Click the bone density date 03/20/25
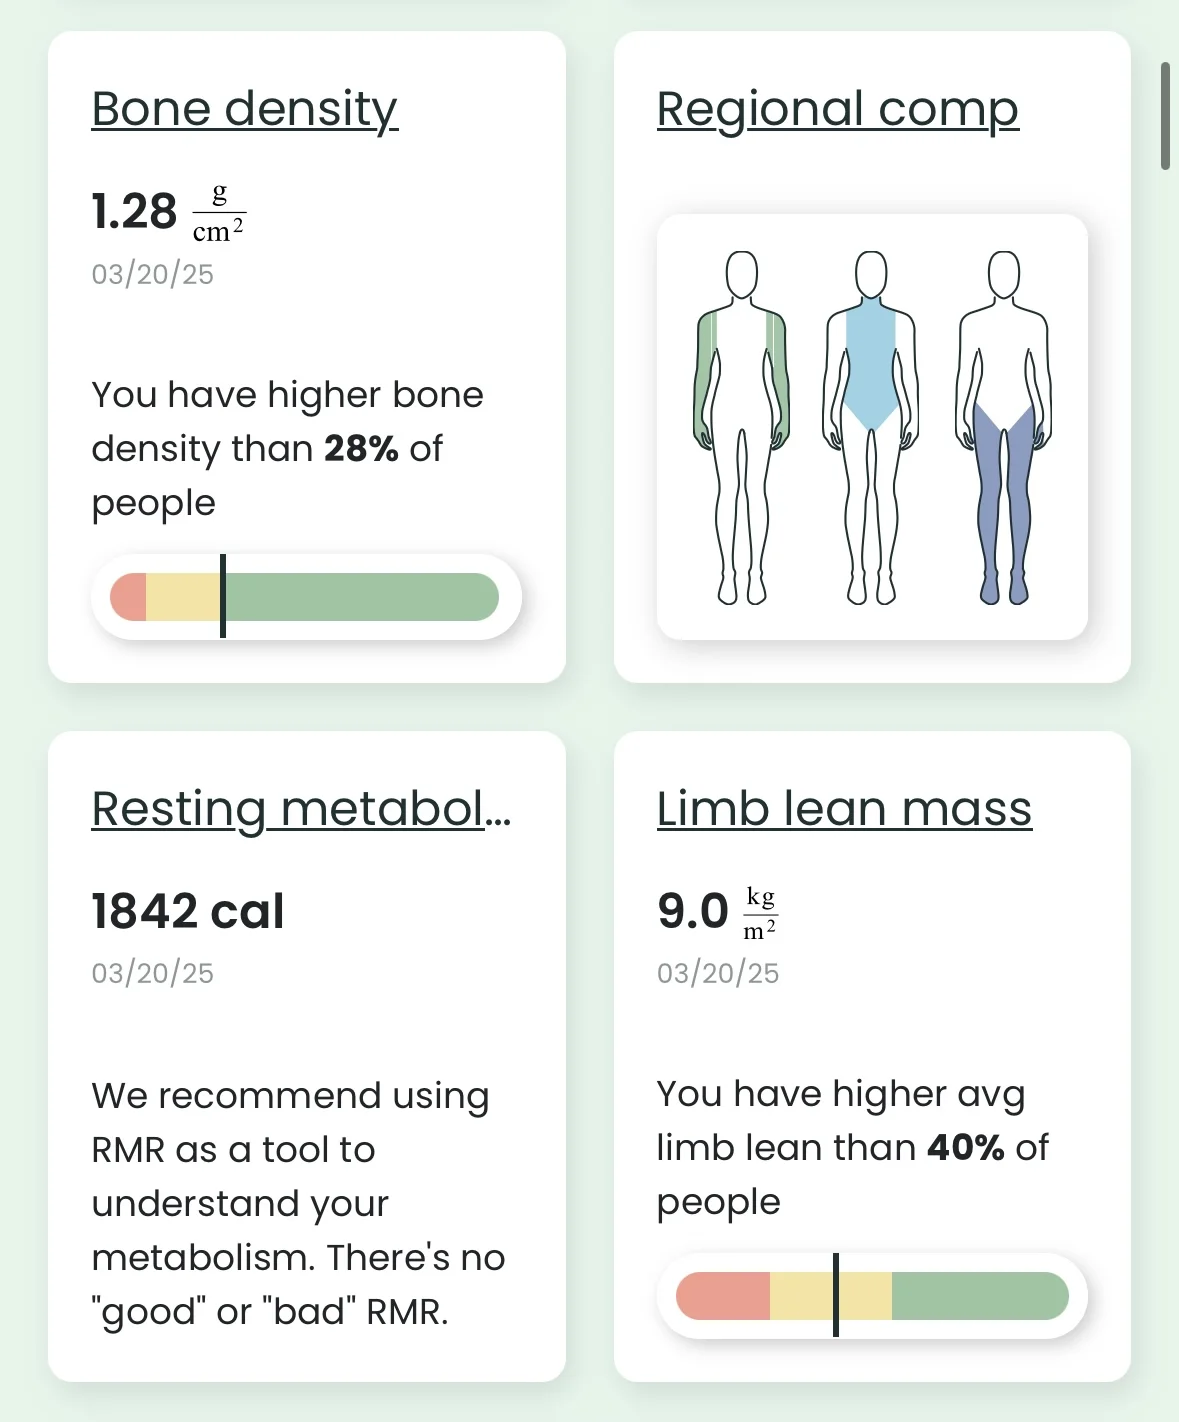Viewport: 1179px width, 1422px height. pyautogui.click(x=153, y=274)
